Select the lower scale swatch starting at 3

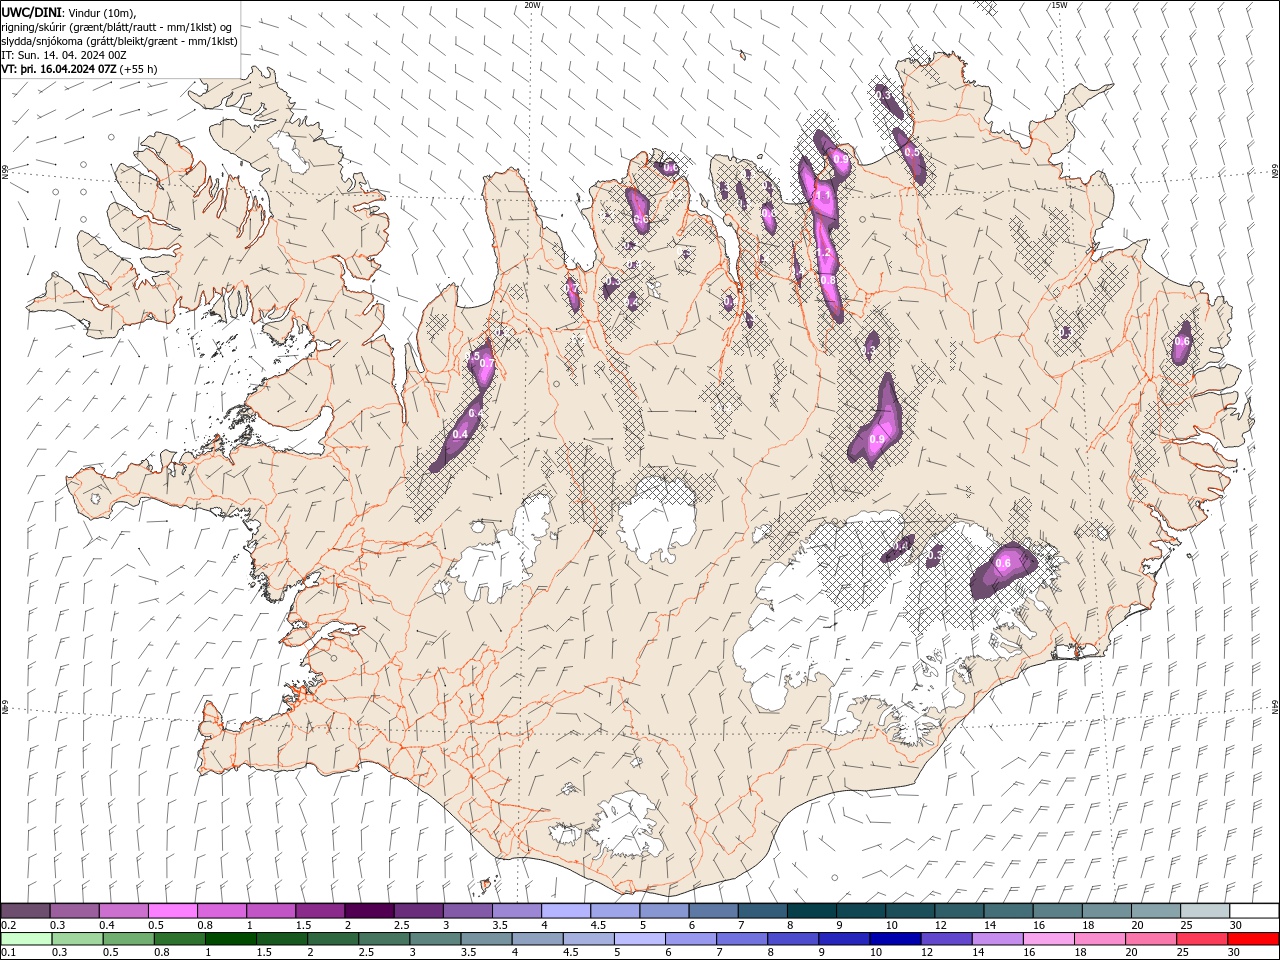(x=435, y=939)
